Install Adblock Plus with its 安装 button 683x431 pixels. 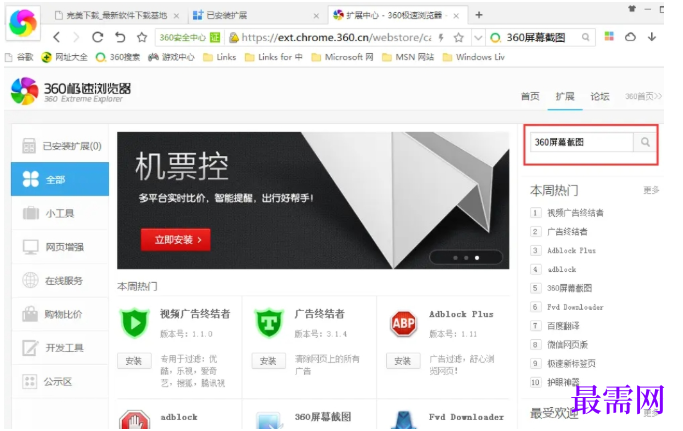[403, 361]
